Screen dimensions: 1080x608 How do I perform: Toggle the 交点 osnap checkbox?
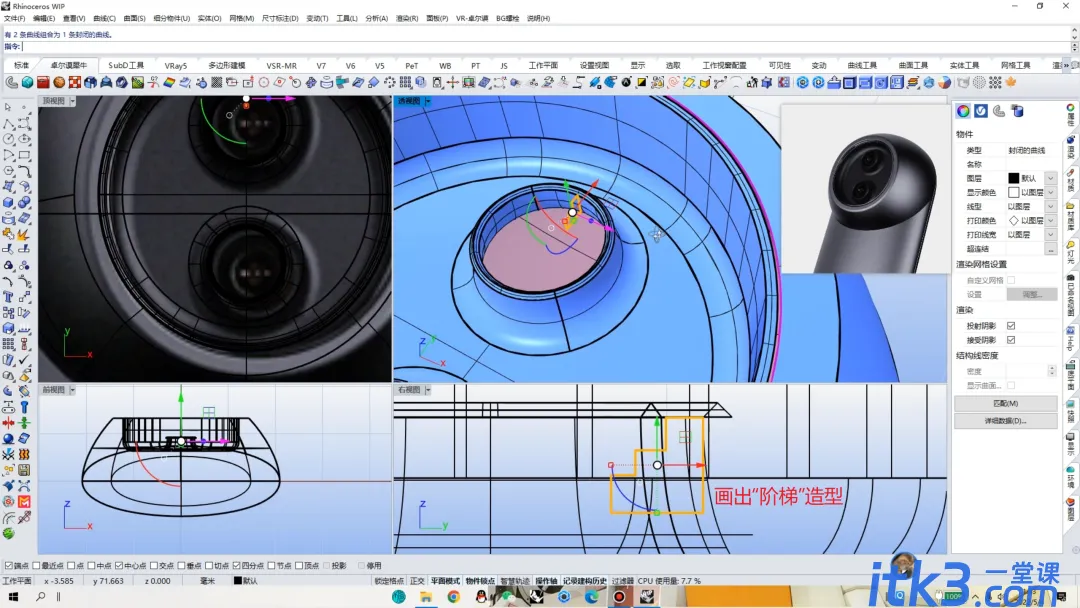point(154,566)
